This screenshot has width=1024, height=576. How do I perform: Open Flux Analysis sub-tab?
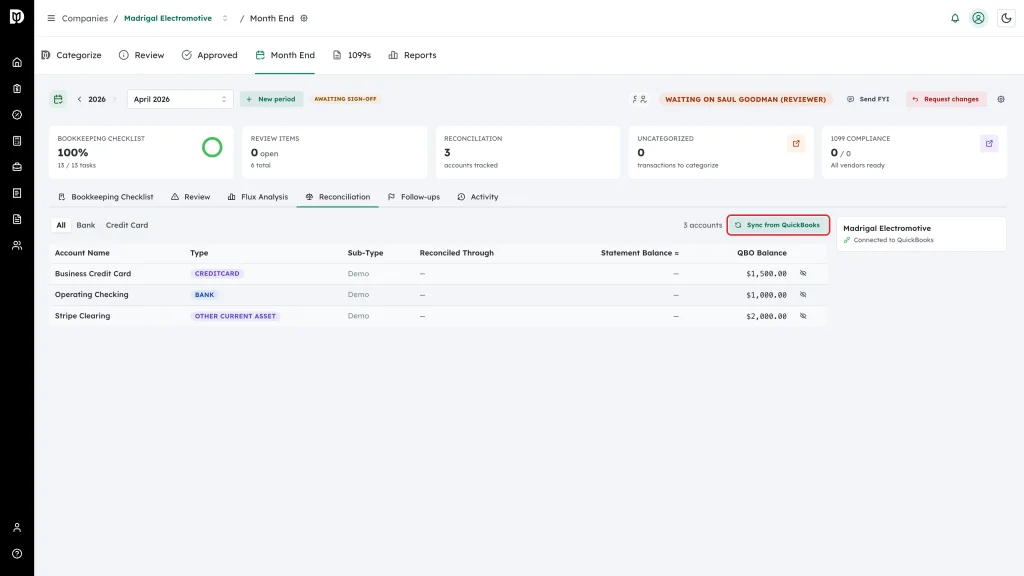click(258, 197)
